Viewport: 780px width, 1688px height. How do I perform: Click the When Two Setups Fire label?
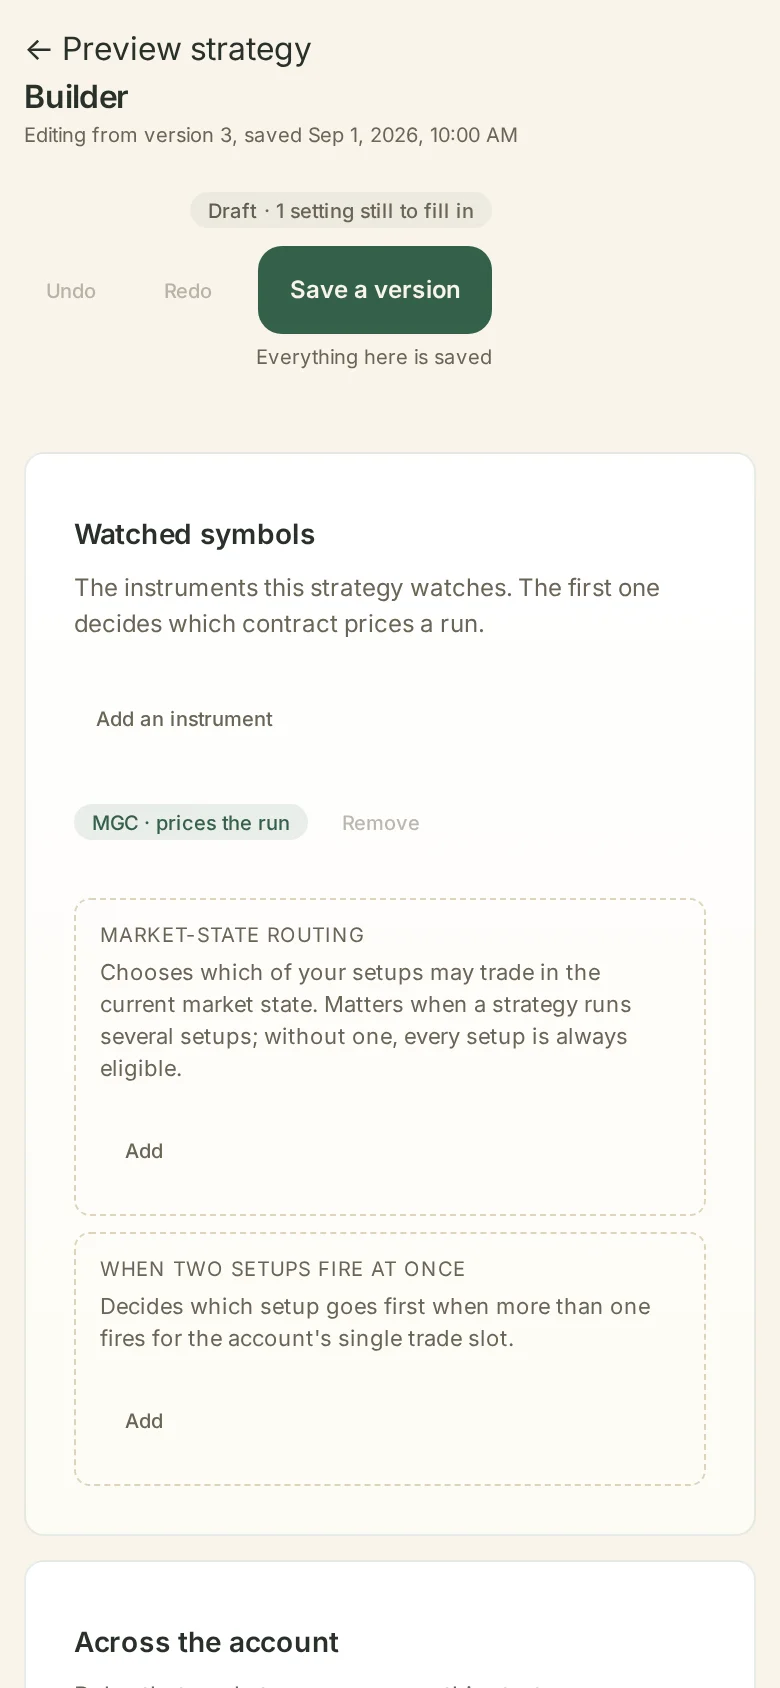tap(283, 1269)
